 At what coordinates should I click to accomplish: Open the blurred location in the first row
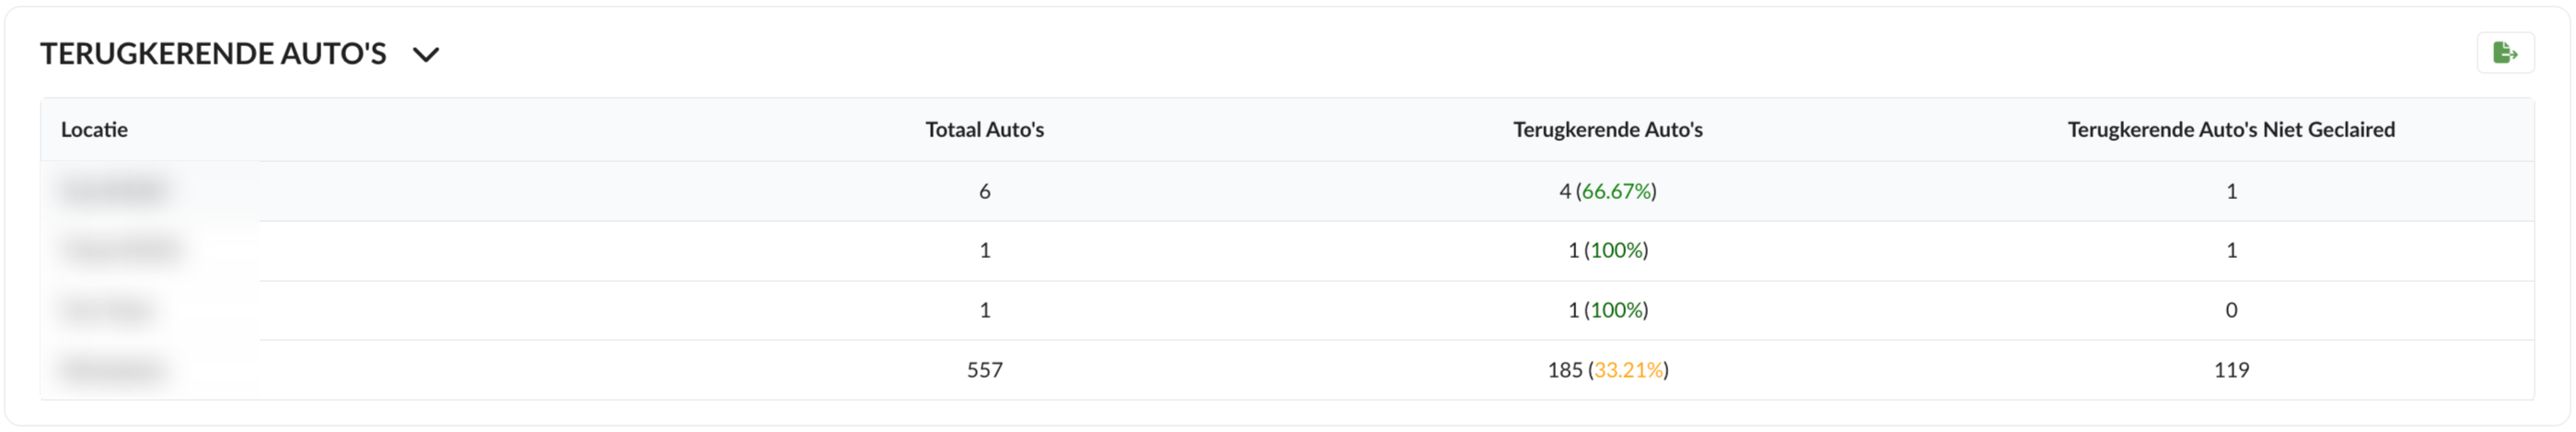point(114,191)
